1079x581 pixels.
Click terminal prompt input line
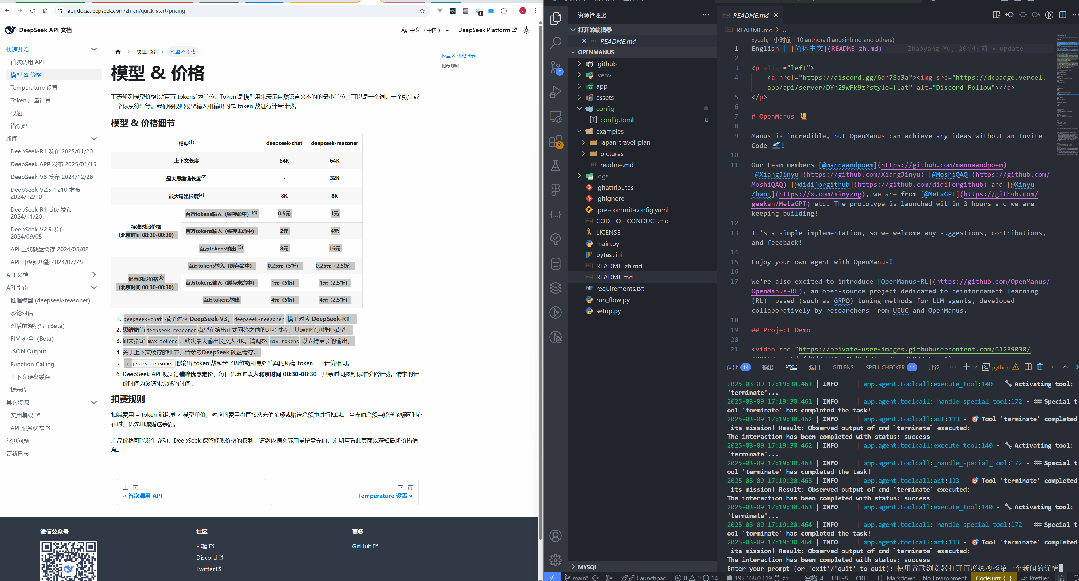(895, 569)
